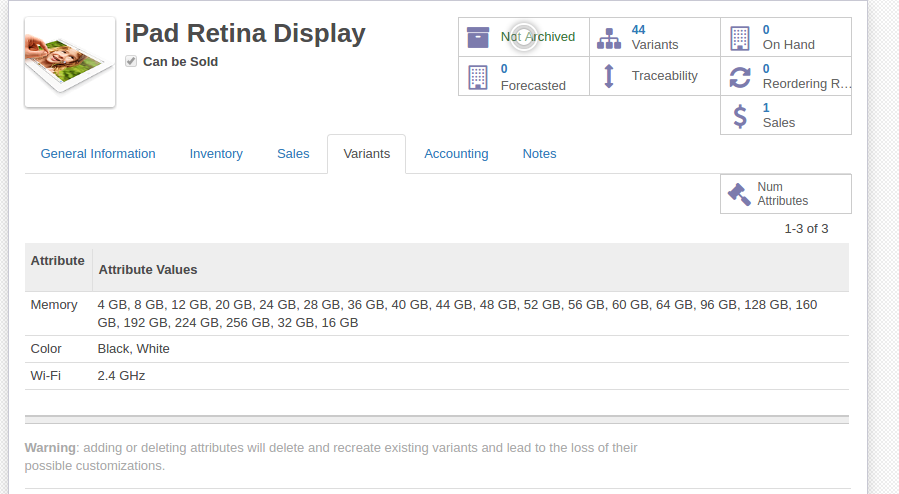Click the variants sitemap icon
The height and width of the screenshot is (494, 899).
click(x=609, y=38)
